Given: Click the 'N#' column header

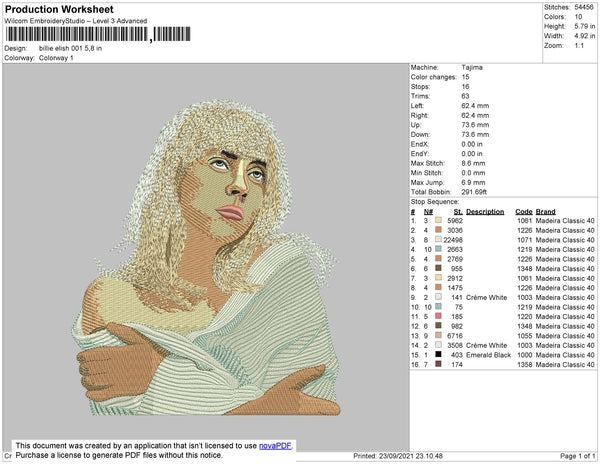Looking at the screenshot, I should coord(428,212).
